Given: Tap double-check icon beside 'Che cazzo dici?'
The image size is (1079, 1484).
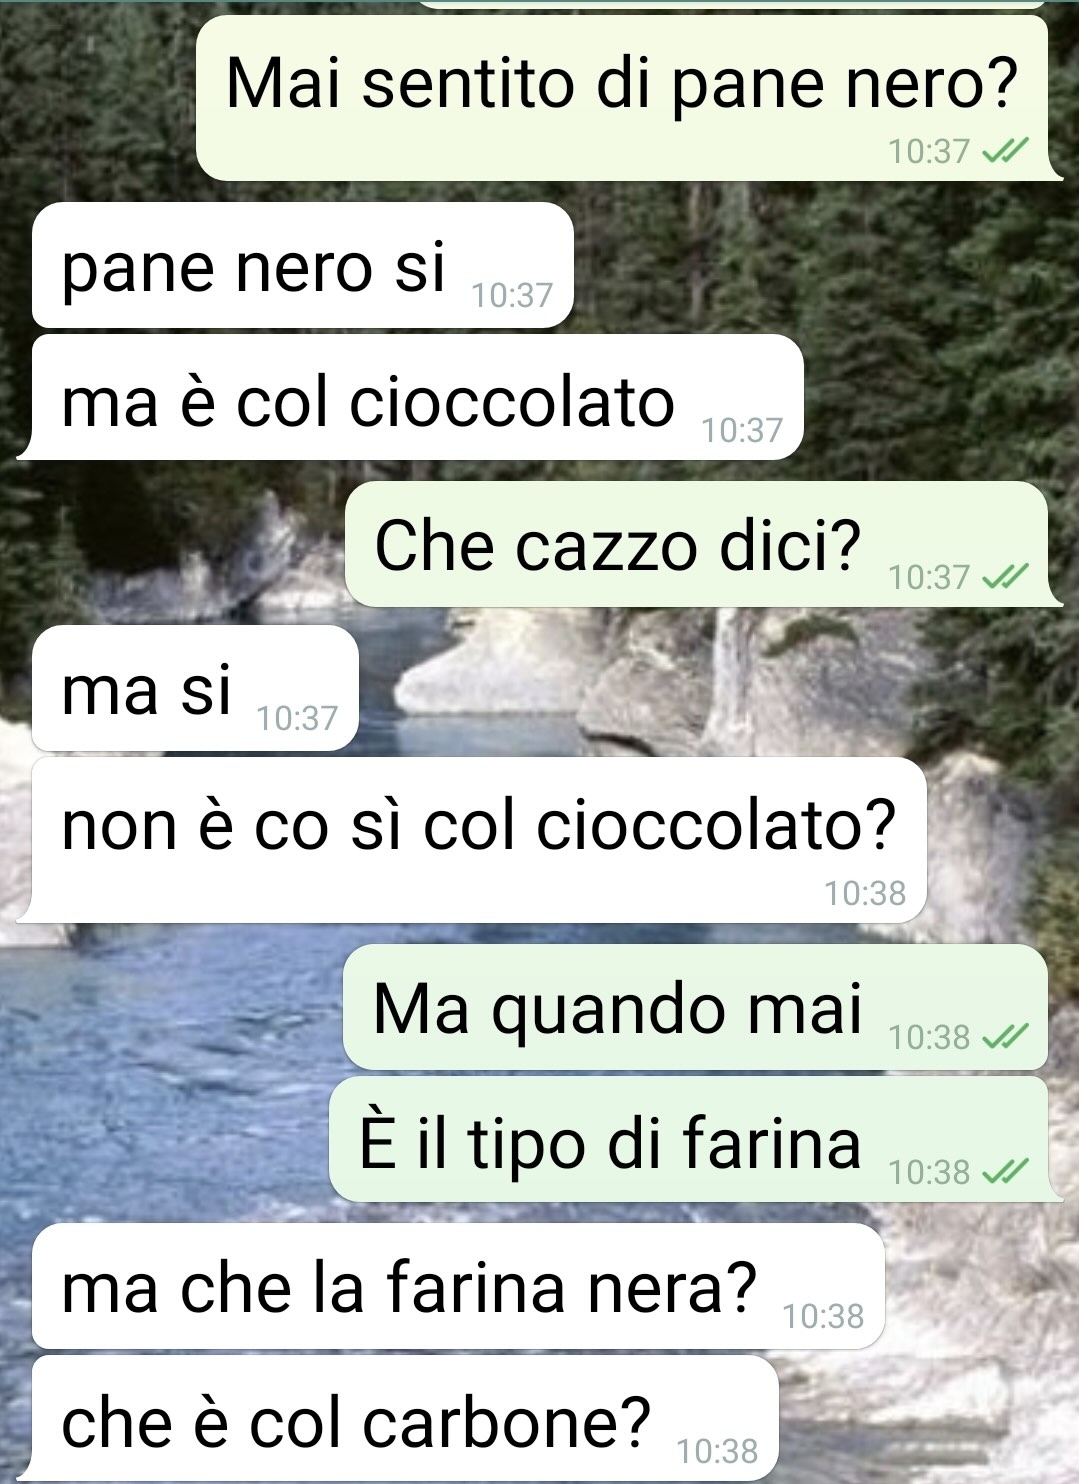Looking at the screenshot, I should point(1004,577).
